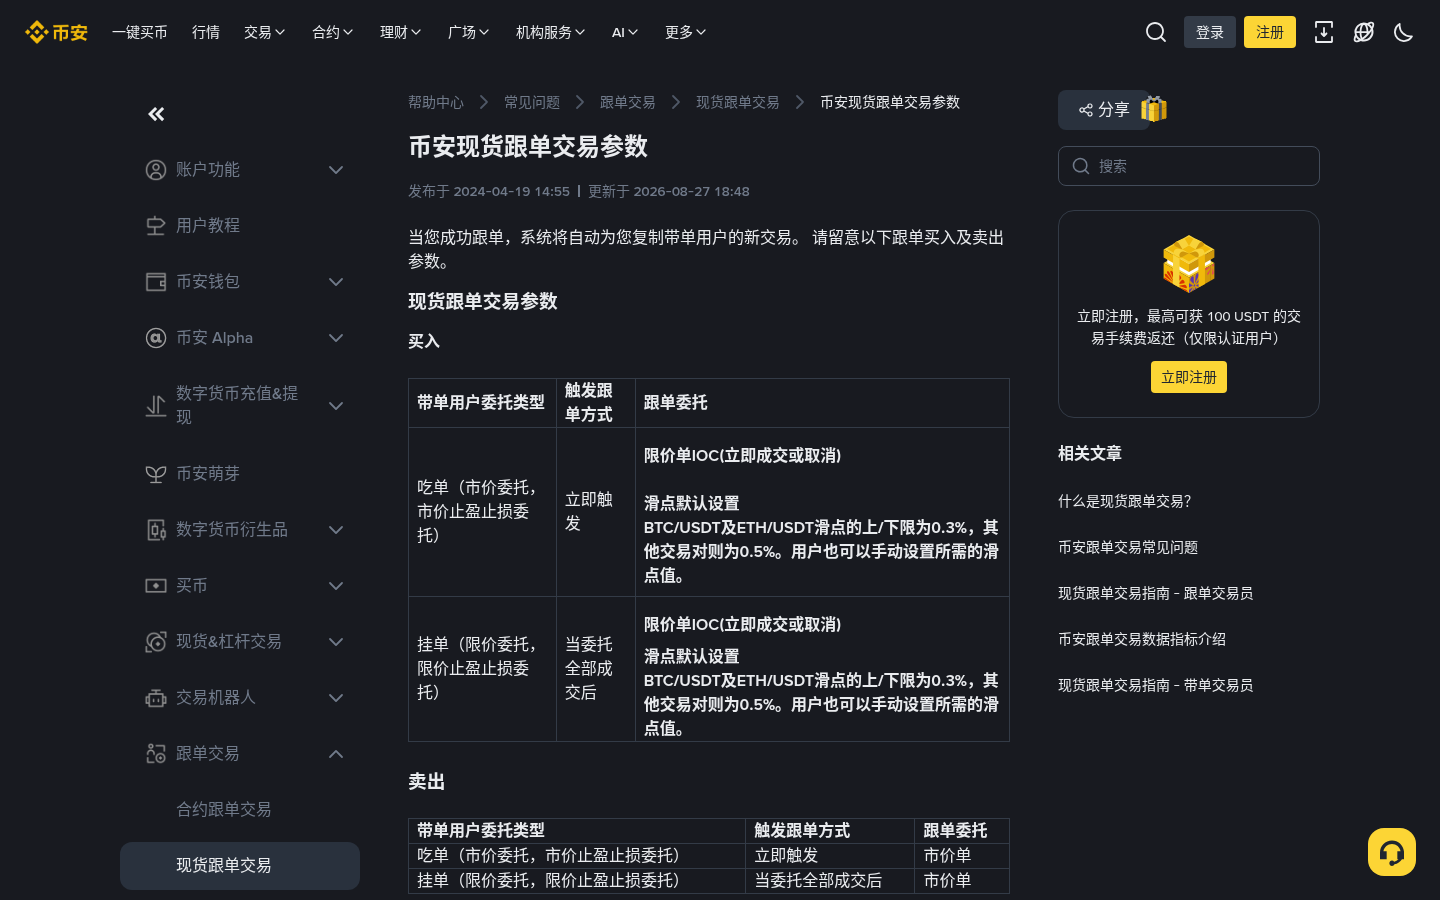
Task: Click the 币安 Alpha icon
Action: (x=156, y=338)
